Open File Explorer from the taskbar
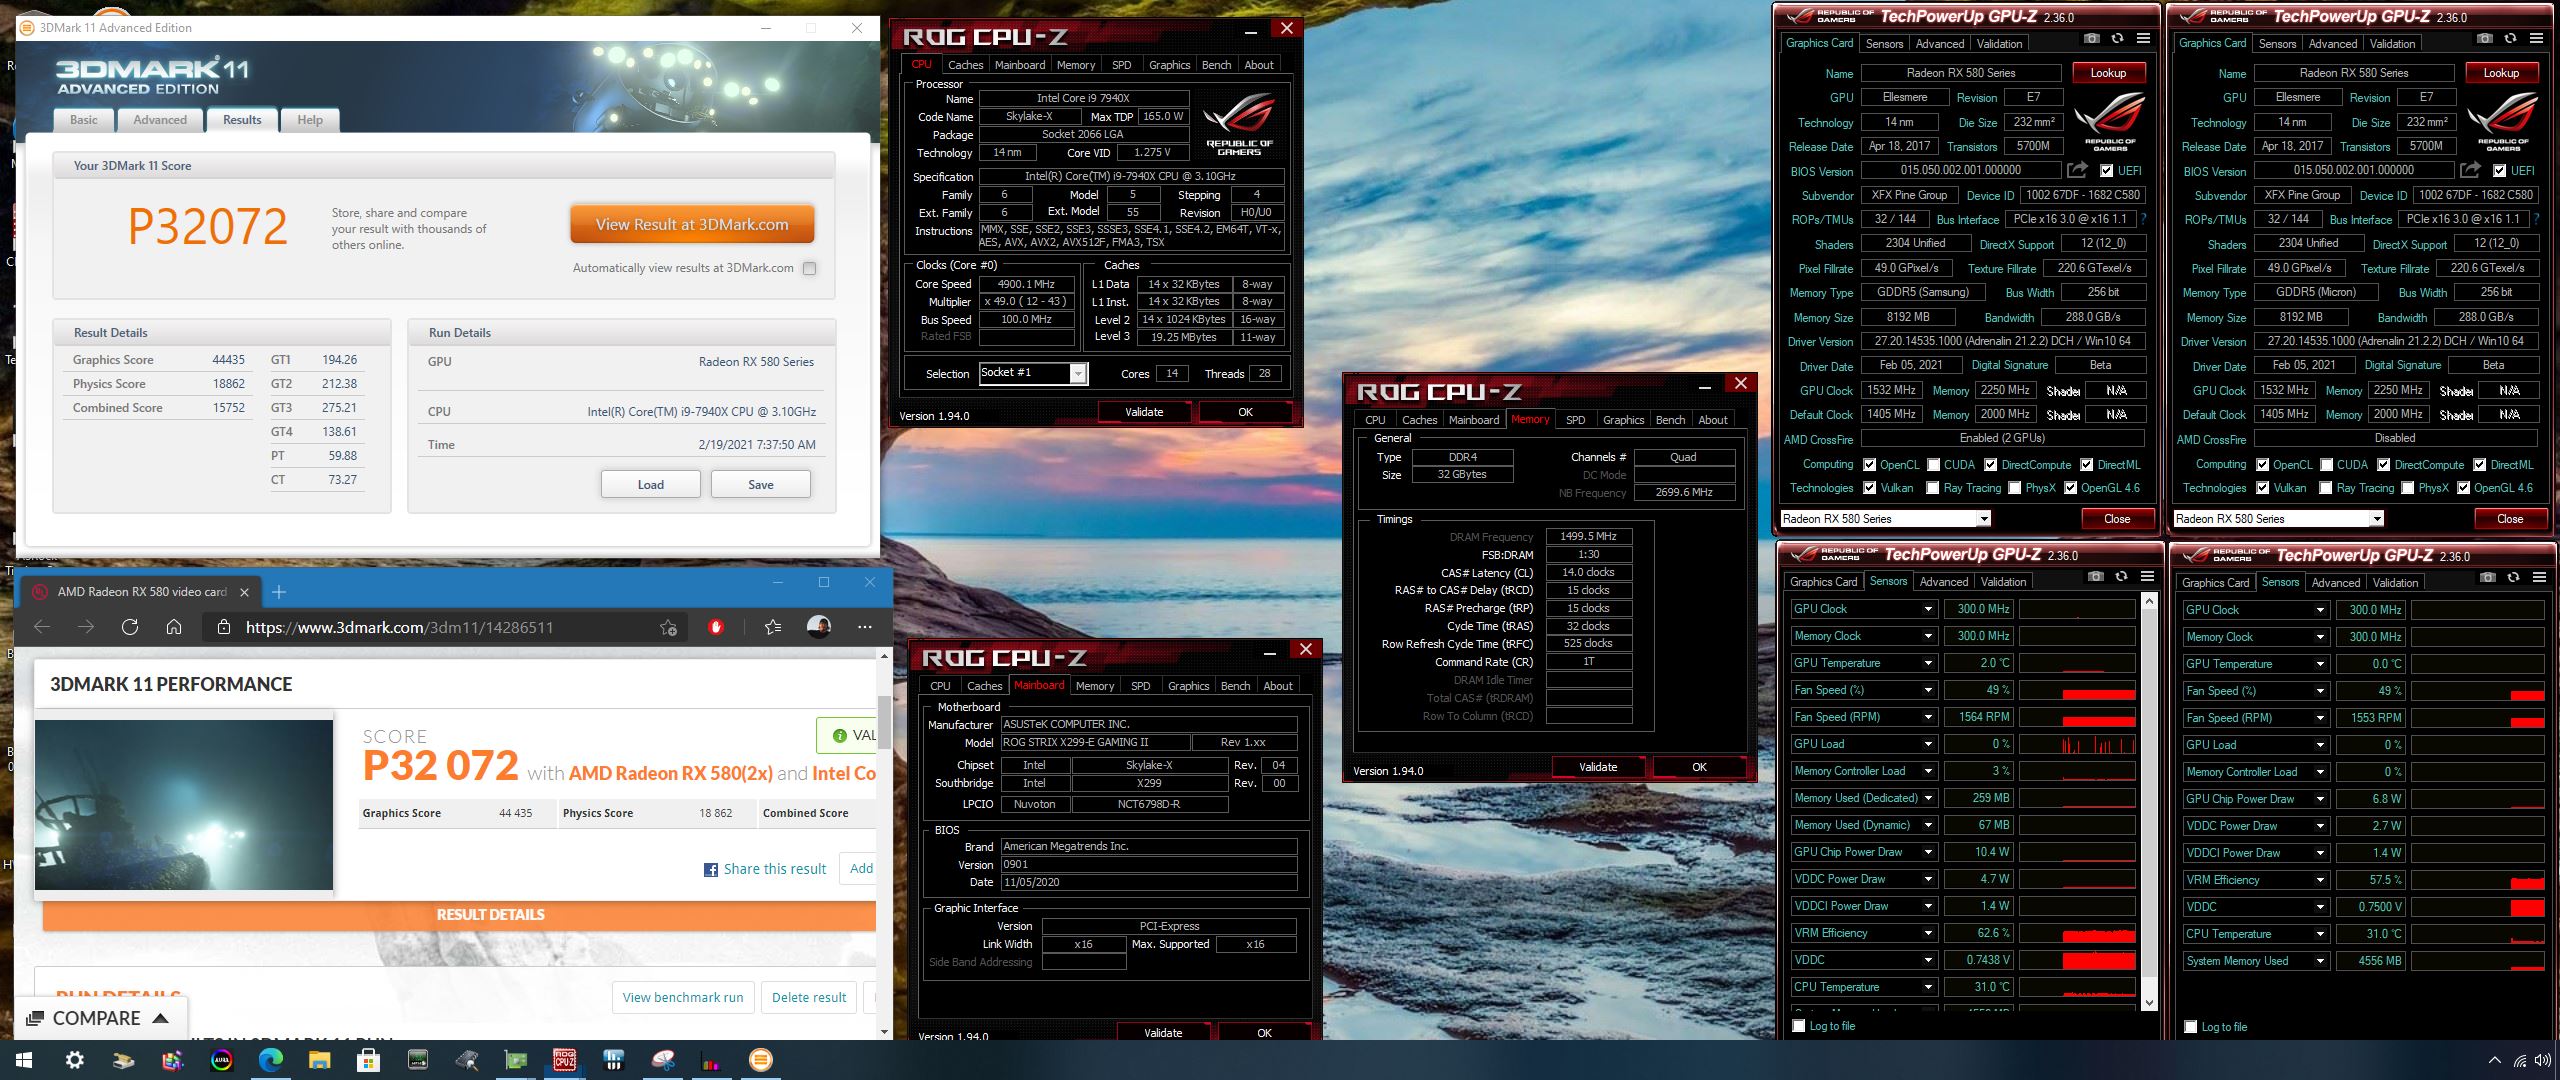Screen dimensions: 2560x1080 [319, 1060]
